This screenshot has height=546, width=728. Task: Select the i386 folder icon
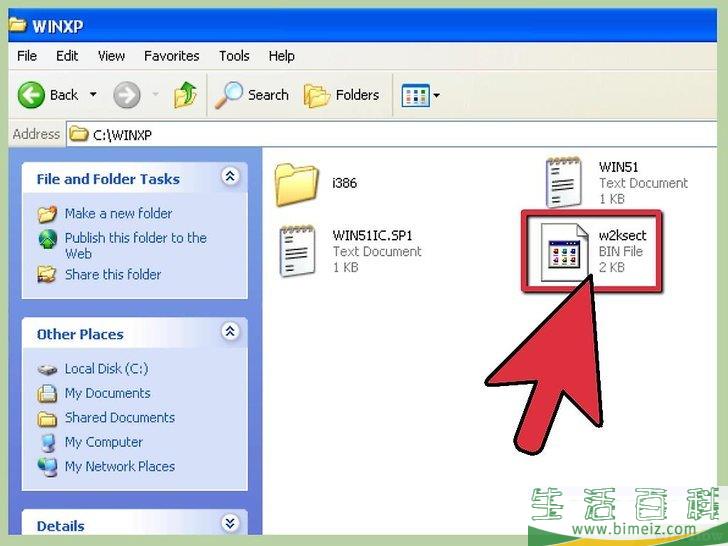[297, 184]
